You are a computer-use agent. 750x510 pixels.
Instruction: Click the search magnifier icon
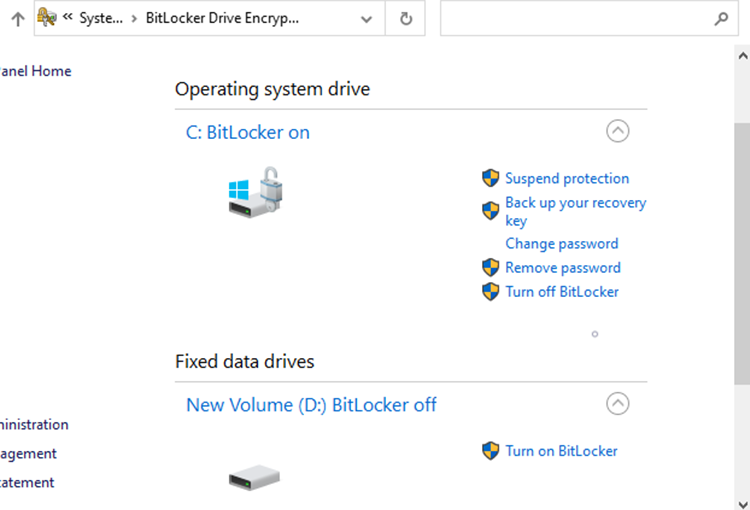(x=720, y=18)
